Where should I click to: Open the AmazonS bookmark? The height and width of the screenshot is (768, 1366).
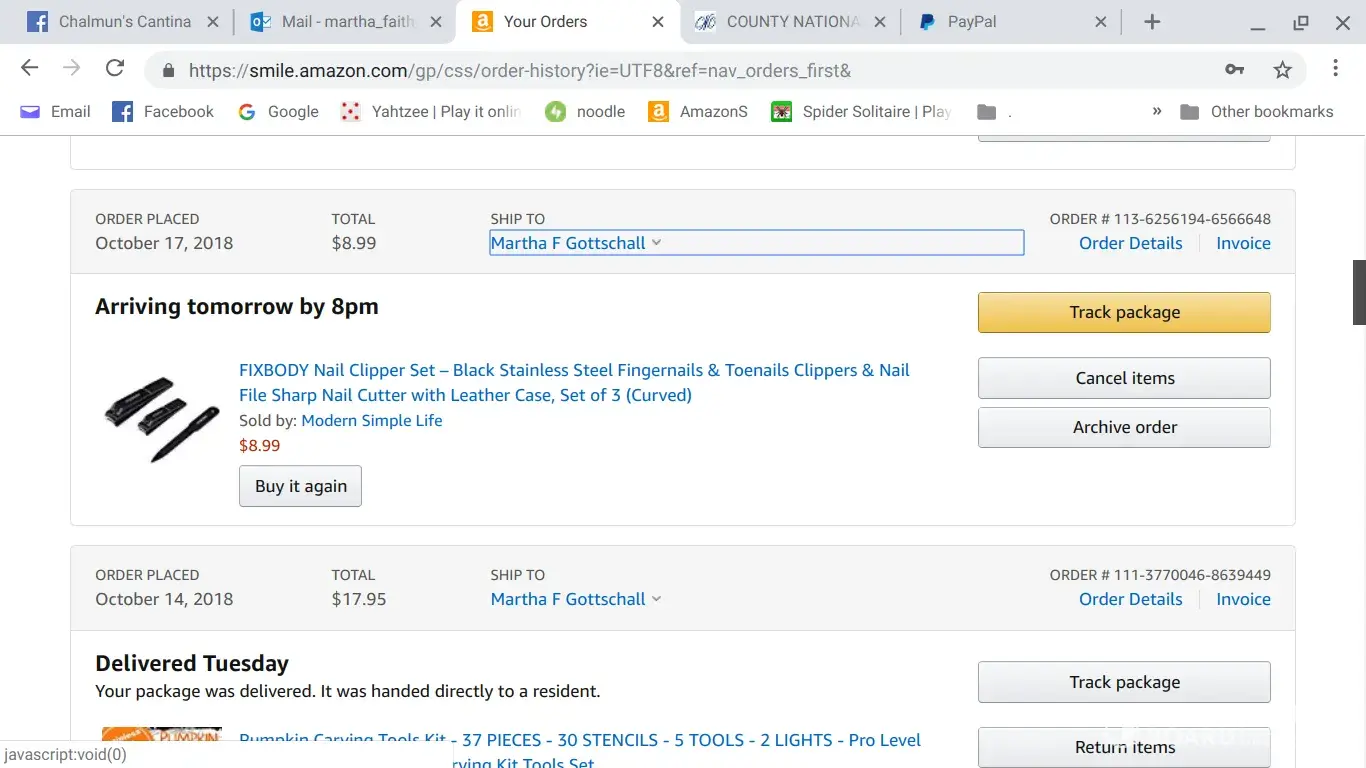pyautogui.click(x=698, y=112)
